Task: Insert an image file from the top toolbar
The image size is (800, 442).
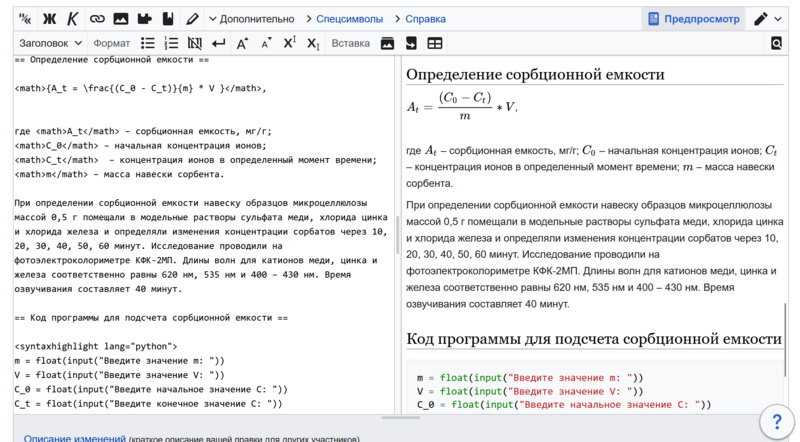Action: 120,18
